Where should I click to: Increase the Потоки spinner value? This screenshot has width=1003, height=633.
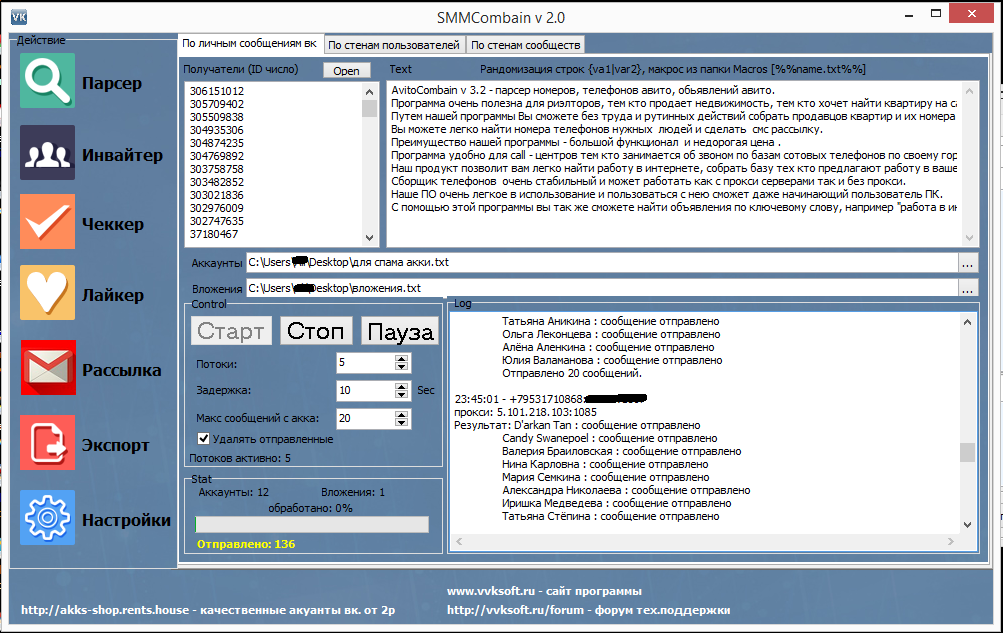pos(401,359)
